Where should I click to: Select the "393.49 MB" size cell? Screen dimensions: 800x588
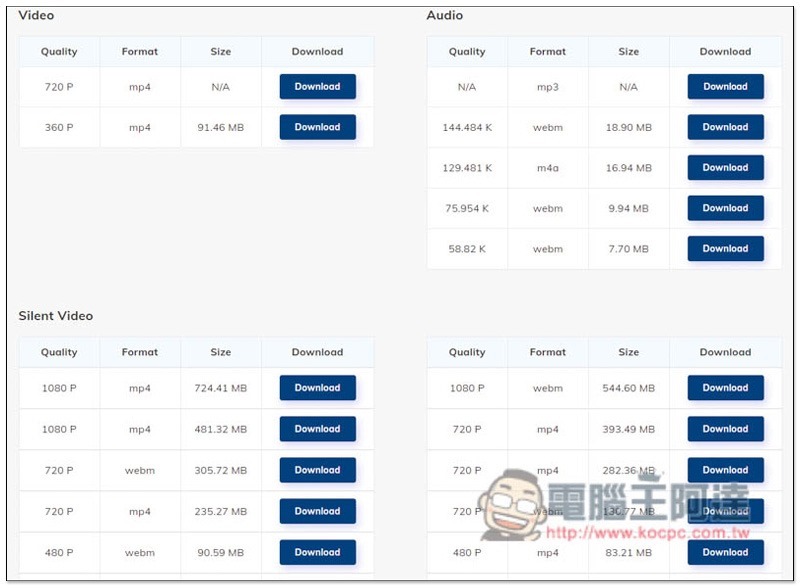click(629, 430)
